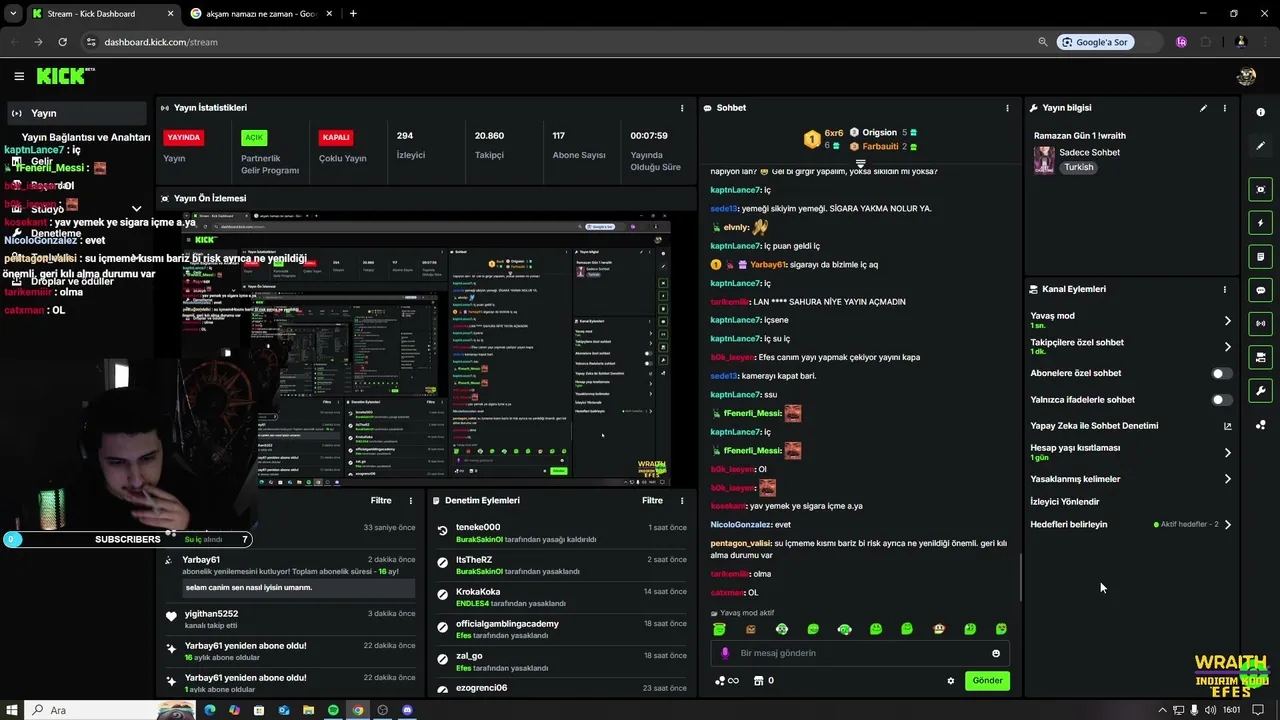
Task: Click the KICK logo
Action: 65,76
